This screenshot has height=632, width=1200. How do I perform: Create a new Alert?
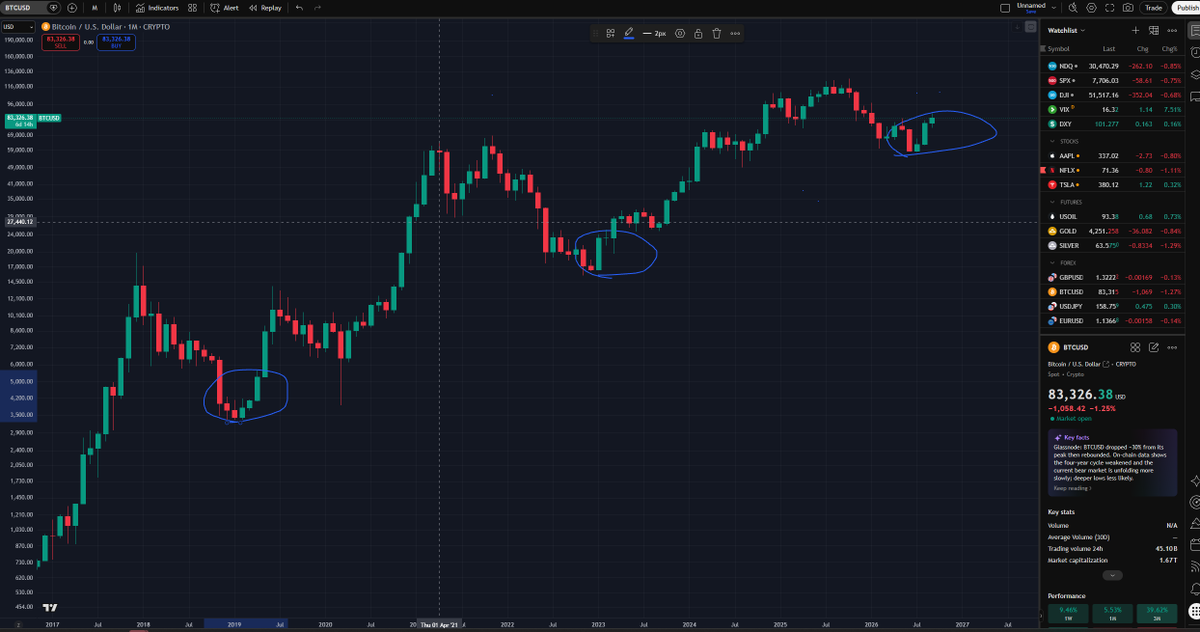(225, 7)
